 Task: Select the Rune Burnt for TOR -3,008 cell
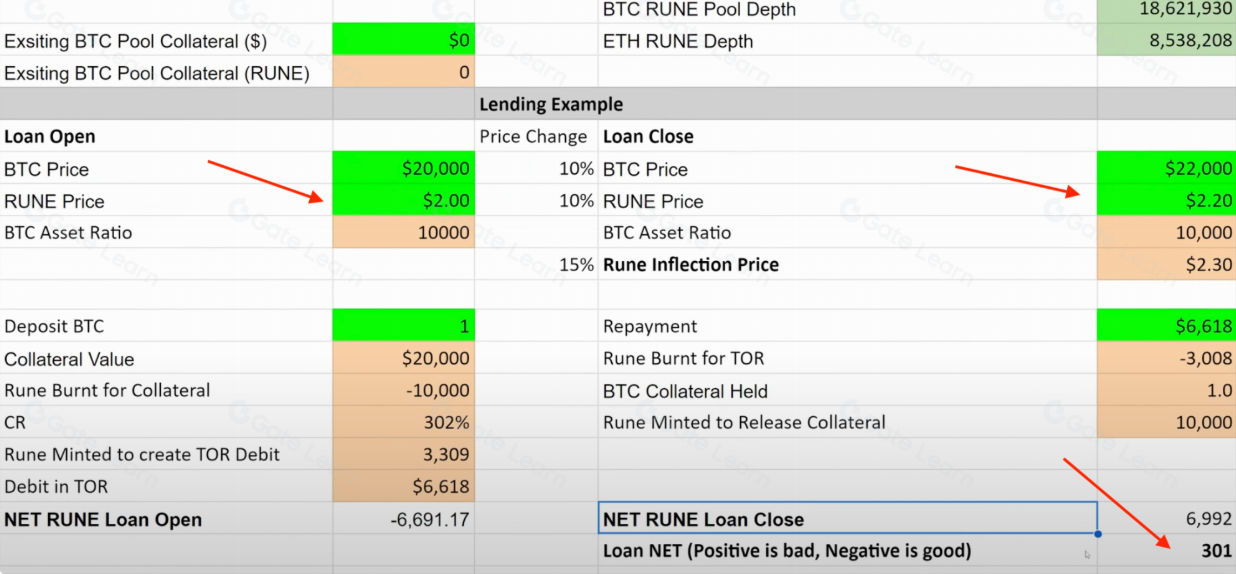coord(1166,359)
